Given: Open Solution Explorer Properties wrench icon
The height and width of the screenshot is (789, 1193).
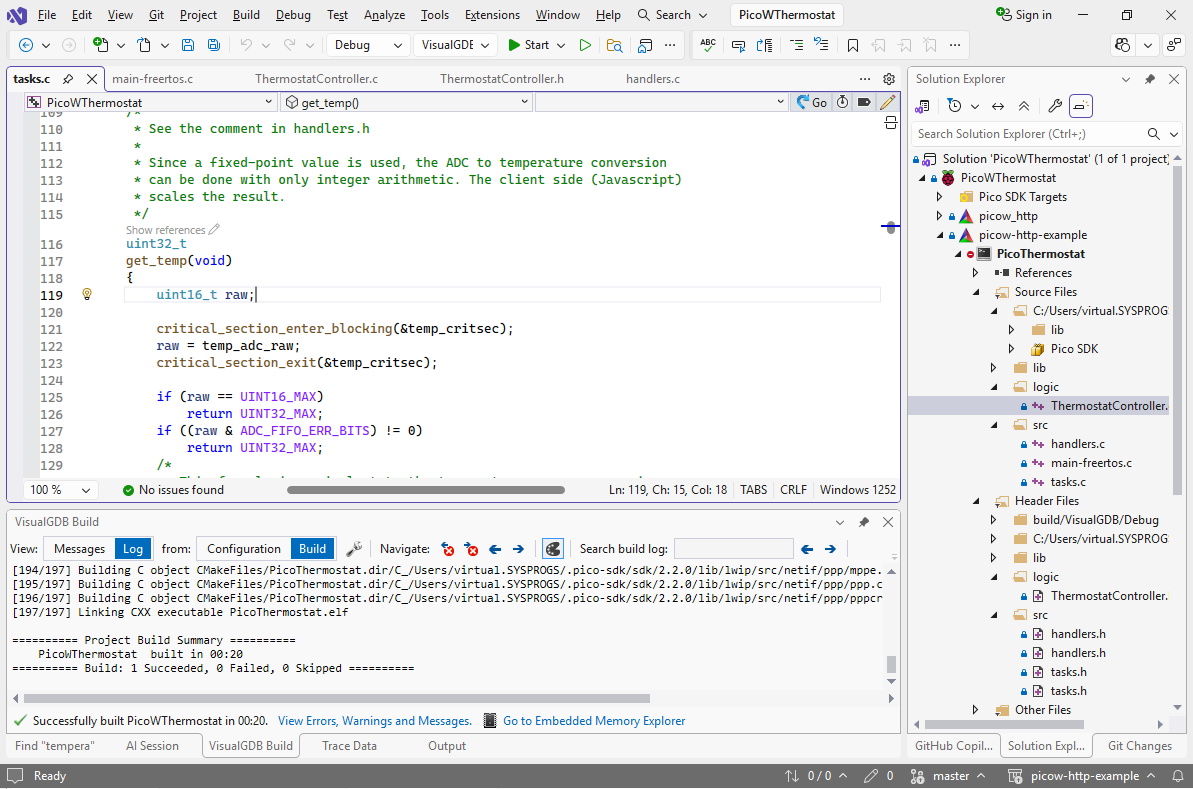Looking at the screenshot, I should (x=1054, y=106).
